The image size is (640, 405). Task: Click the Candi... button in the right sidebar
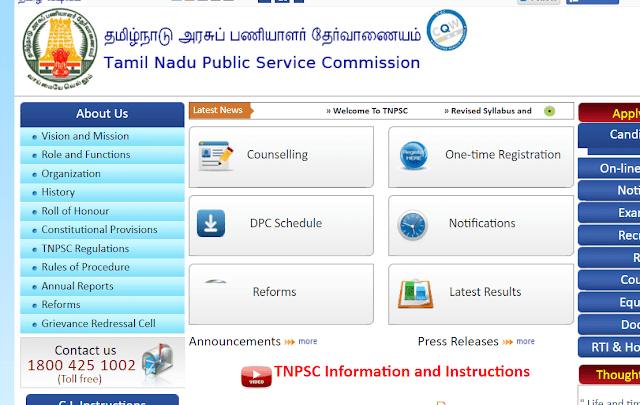[609, 136]
